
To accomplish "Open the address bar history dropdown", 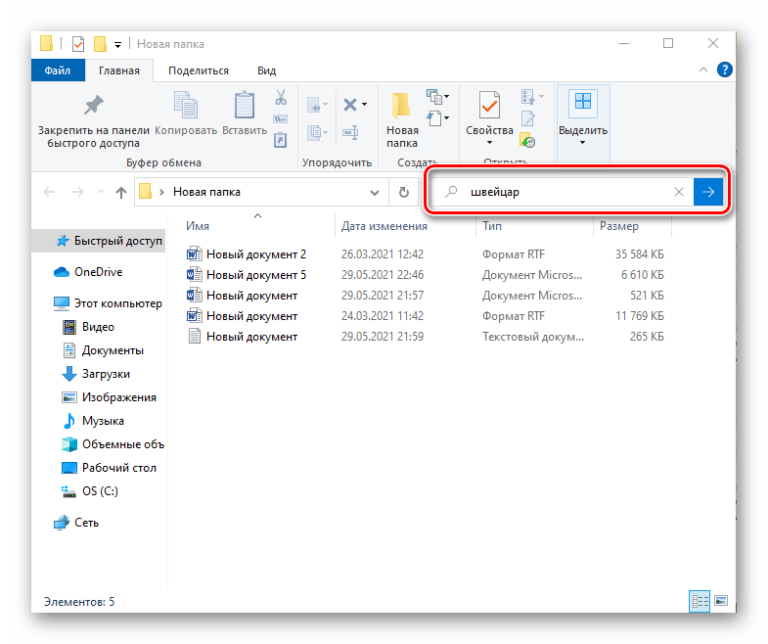I will (x=375, y=192).
